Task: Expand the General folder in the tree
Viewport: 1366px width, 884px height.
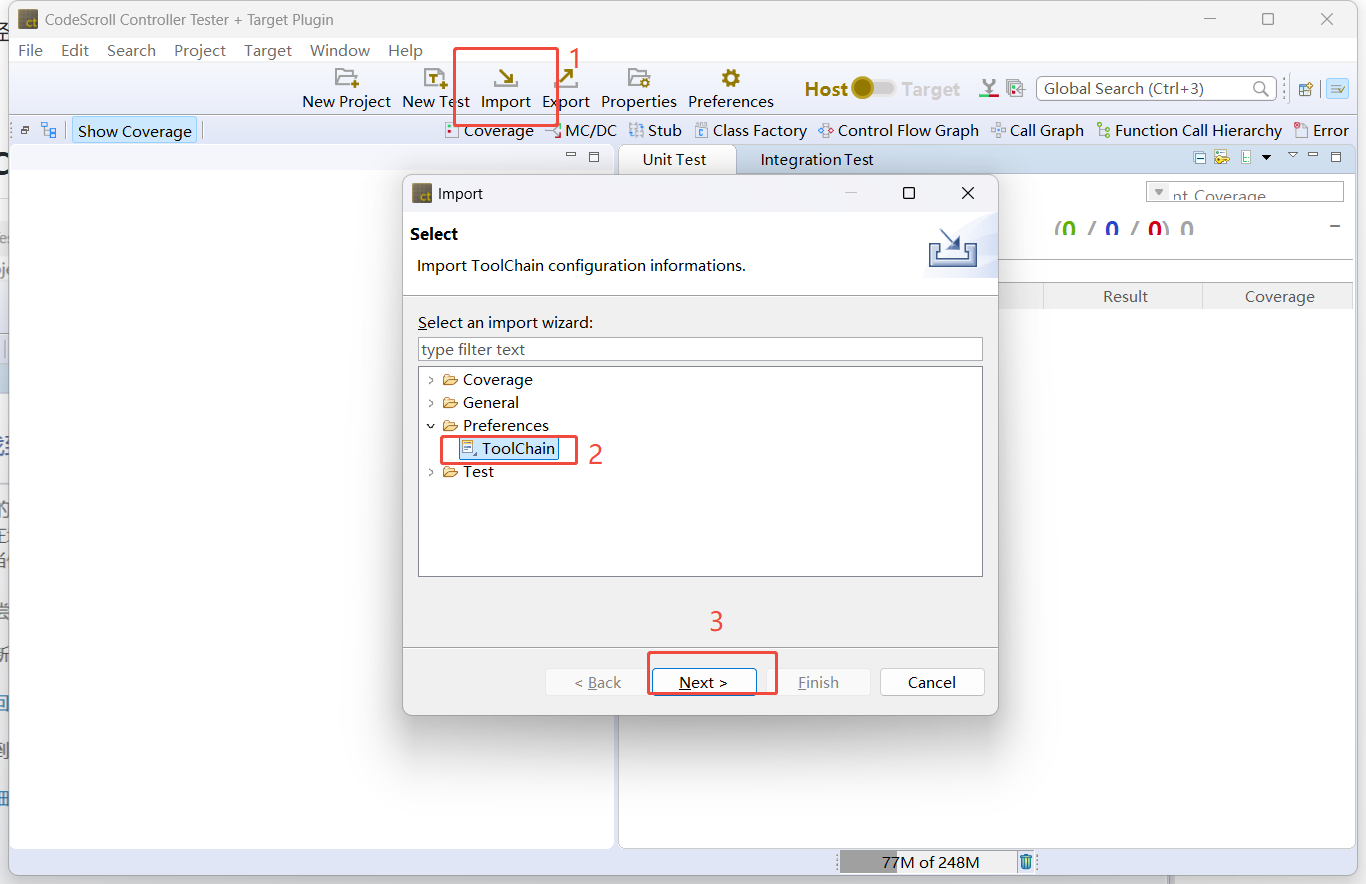Action: tap(431, 403)
